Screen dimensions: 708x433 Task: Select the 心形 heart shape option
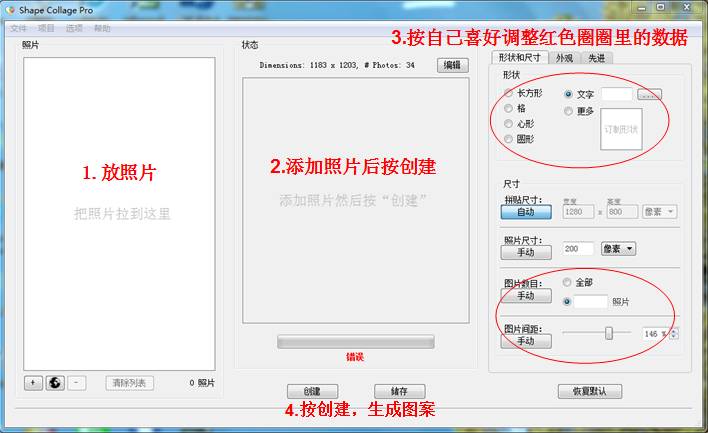(509, 124)
